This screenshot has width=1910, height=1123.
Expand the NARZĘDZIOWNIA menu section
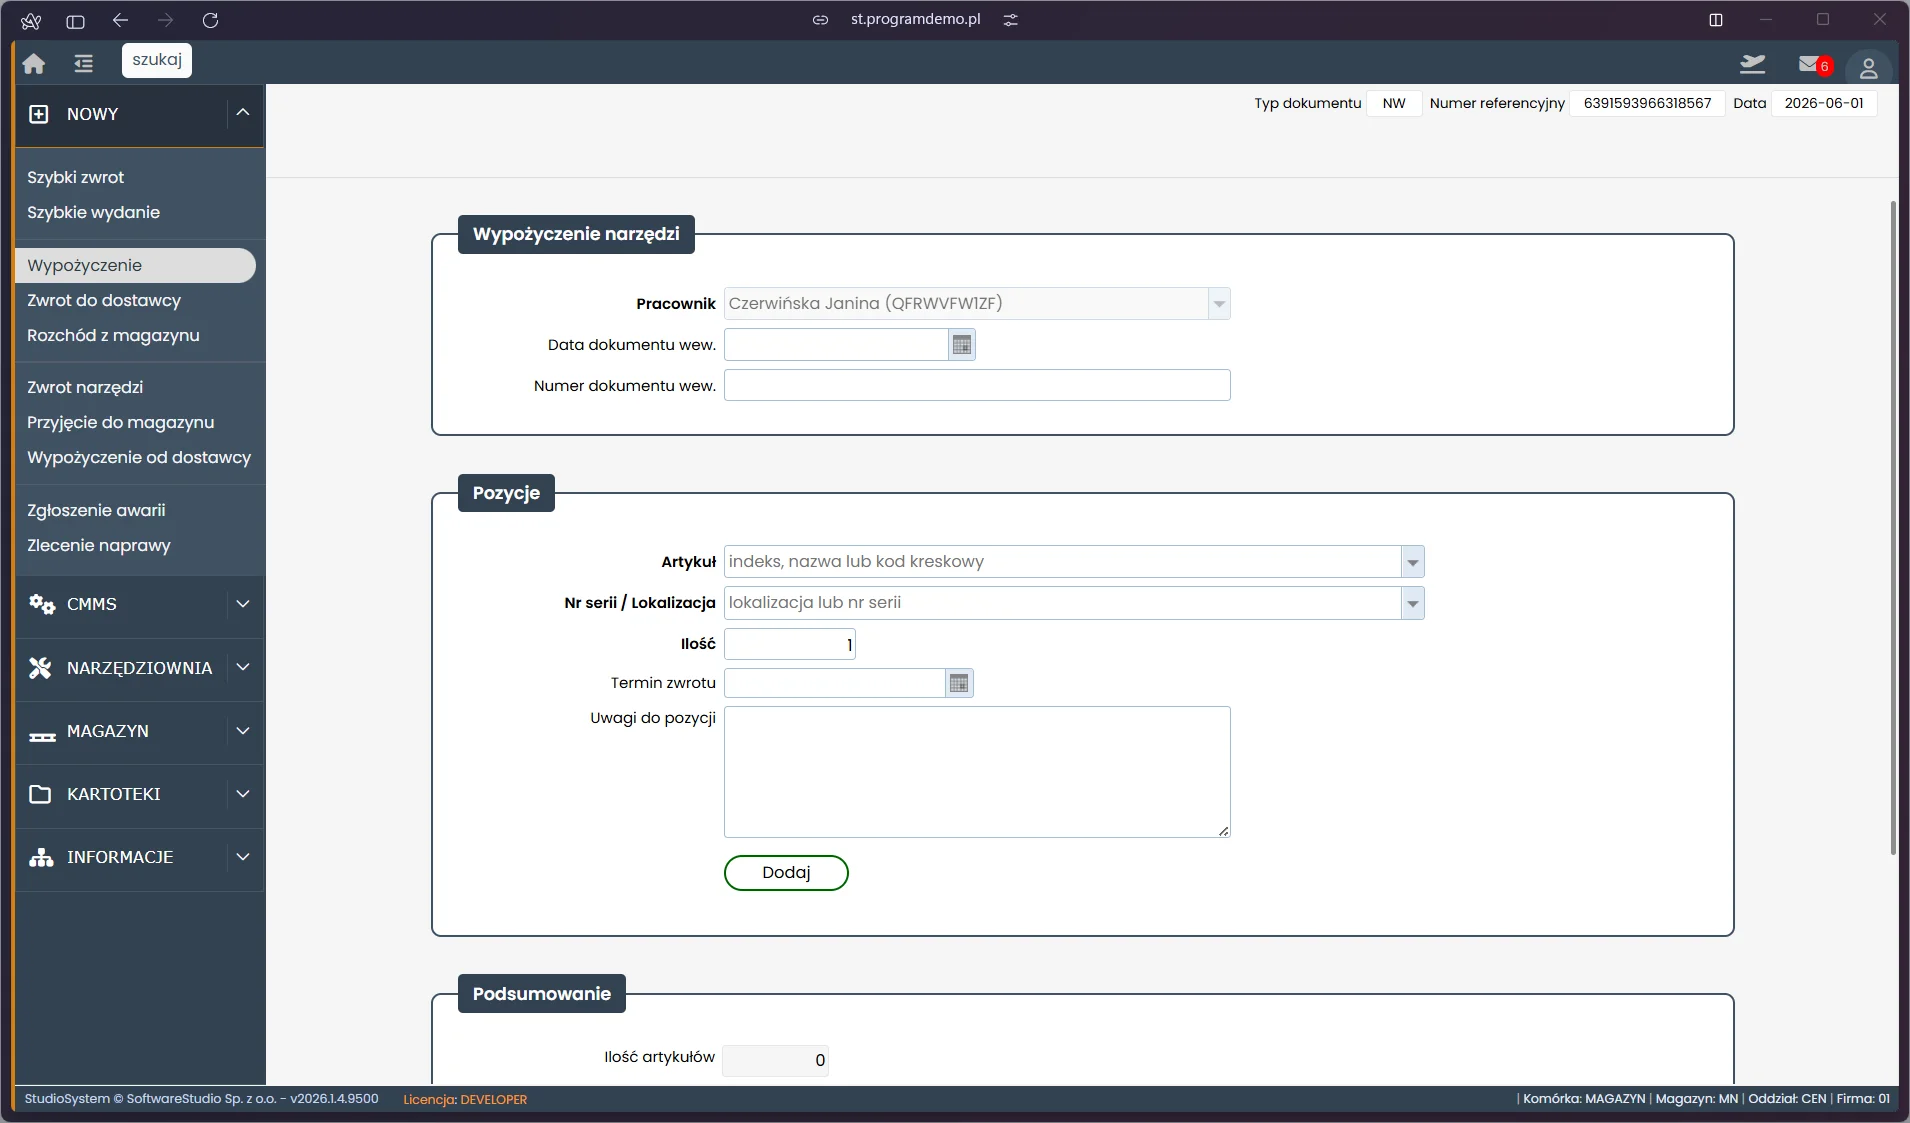pyautogui.click(x=243, y=667)
